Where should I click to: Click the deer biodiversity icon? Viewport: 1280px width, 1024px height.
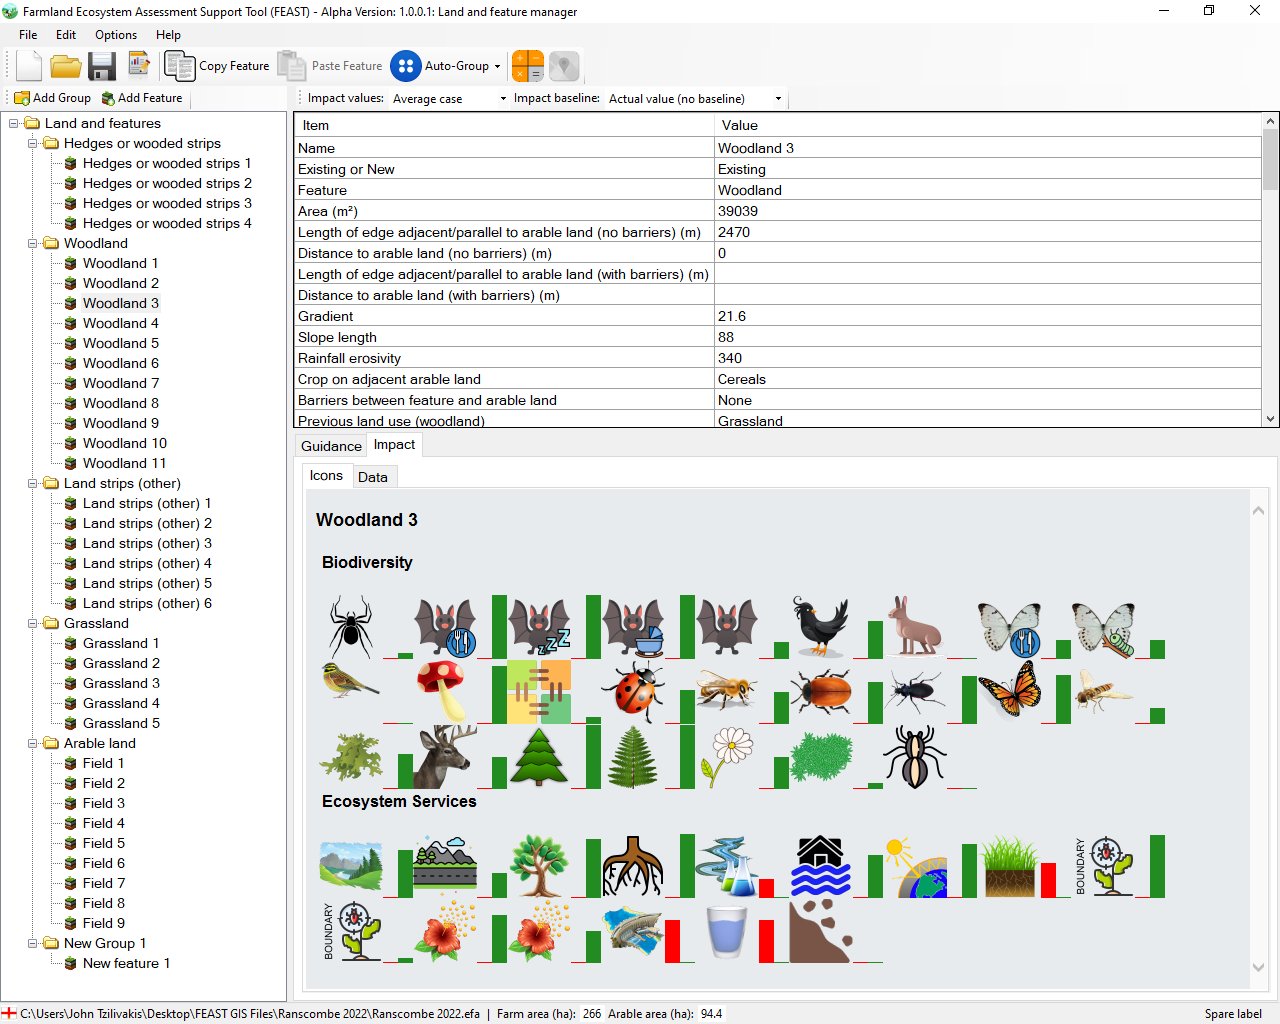[x=444, y=757]
